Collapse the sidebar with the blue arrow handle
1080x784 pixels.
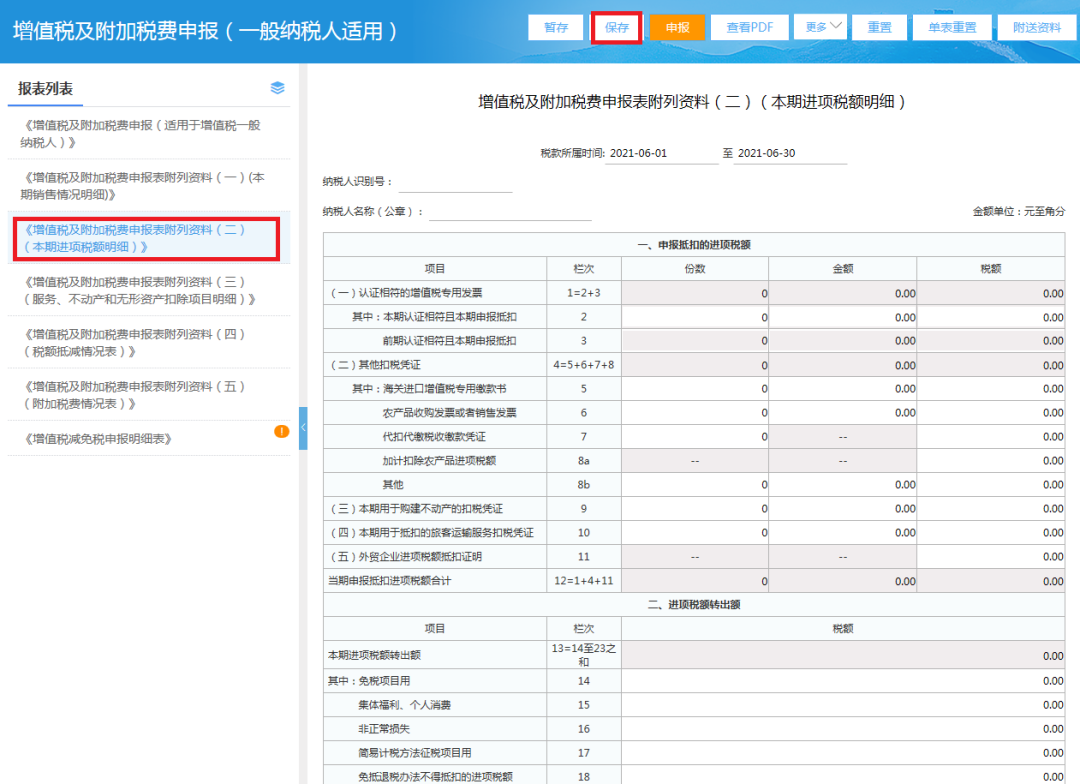pos(303,428)
